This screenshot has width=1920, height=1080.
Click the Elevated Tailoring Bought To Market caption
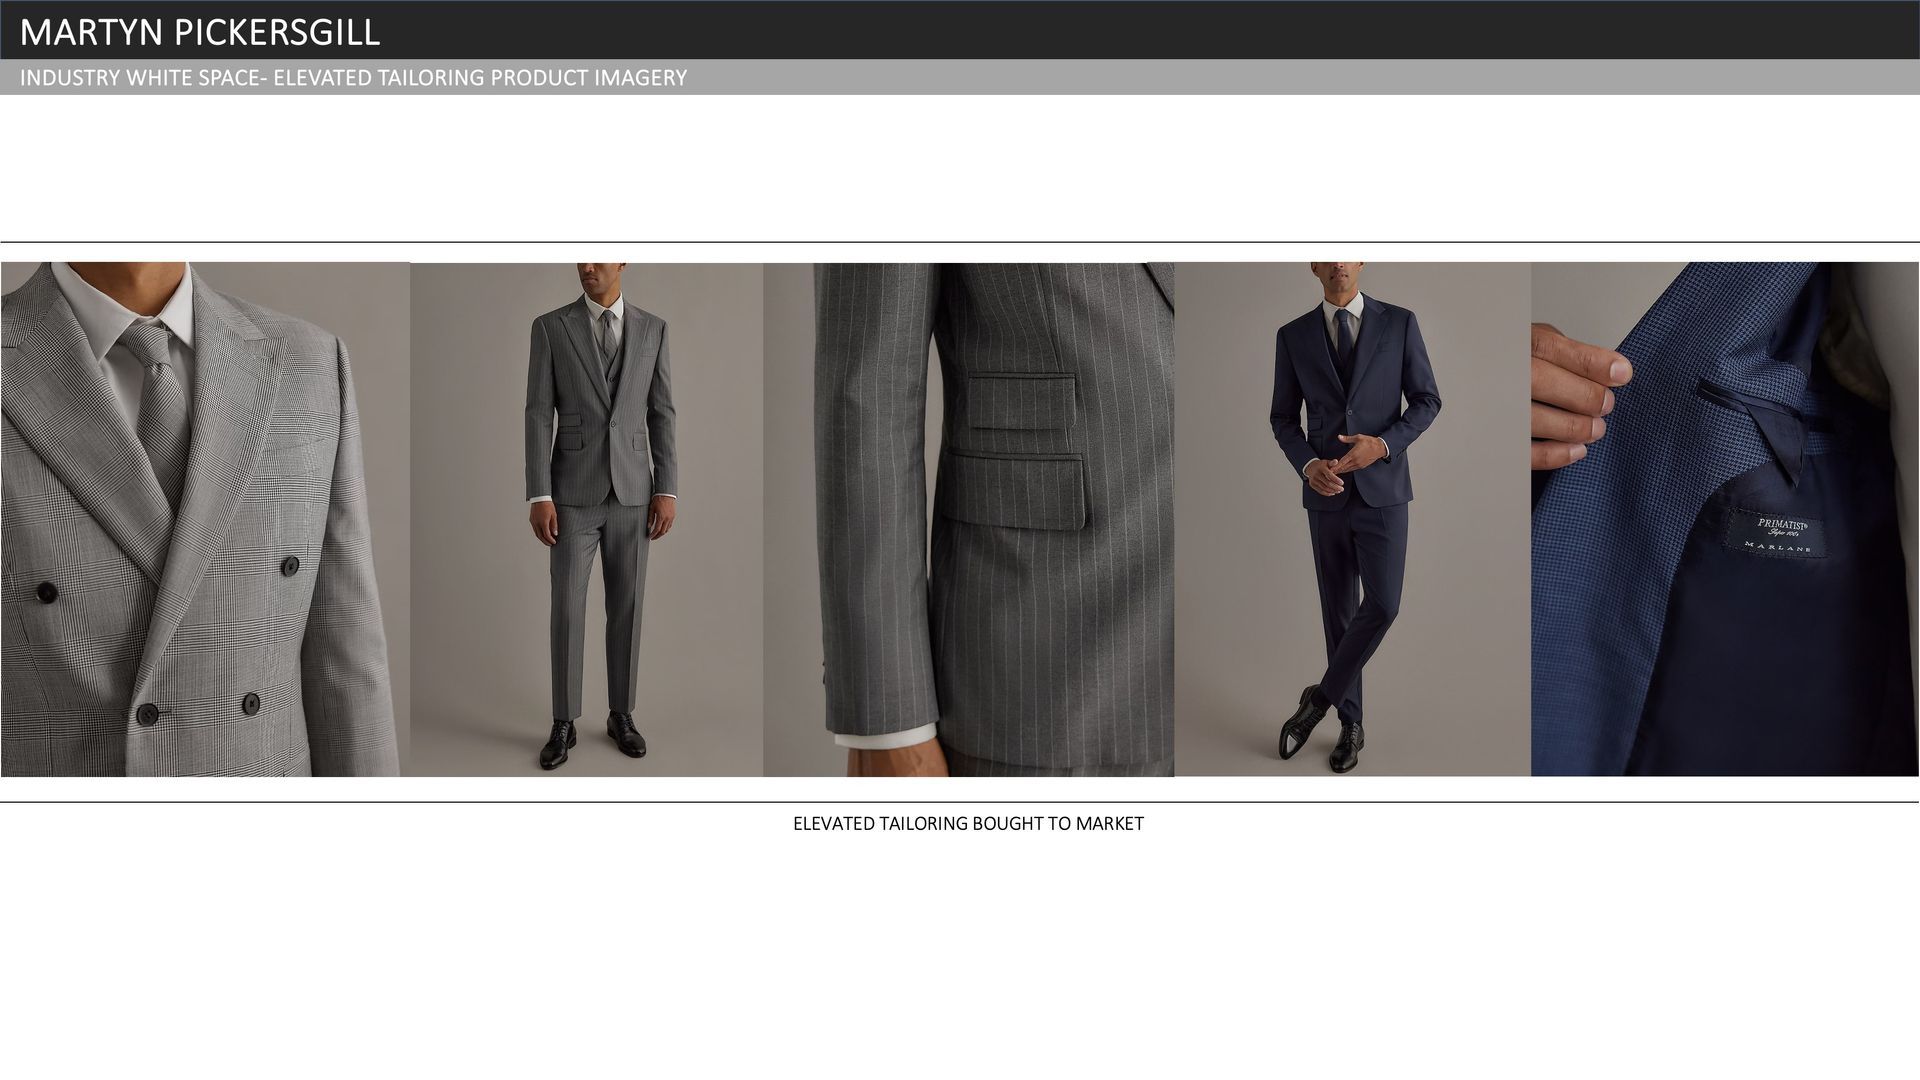click(x=967, y=823)
